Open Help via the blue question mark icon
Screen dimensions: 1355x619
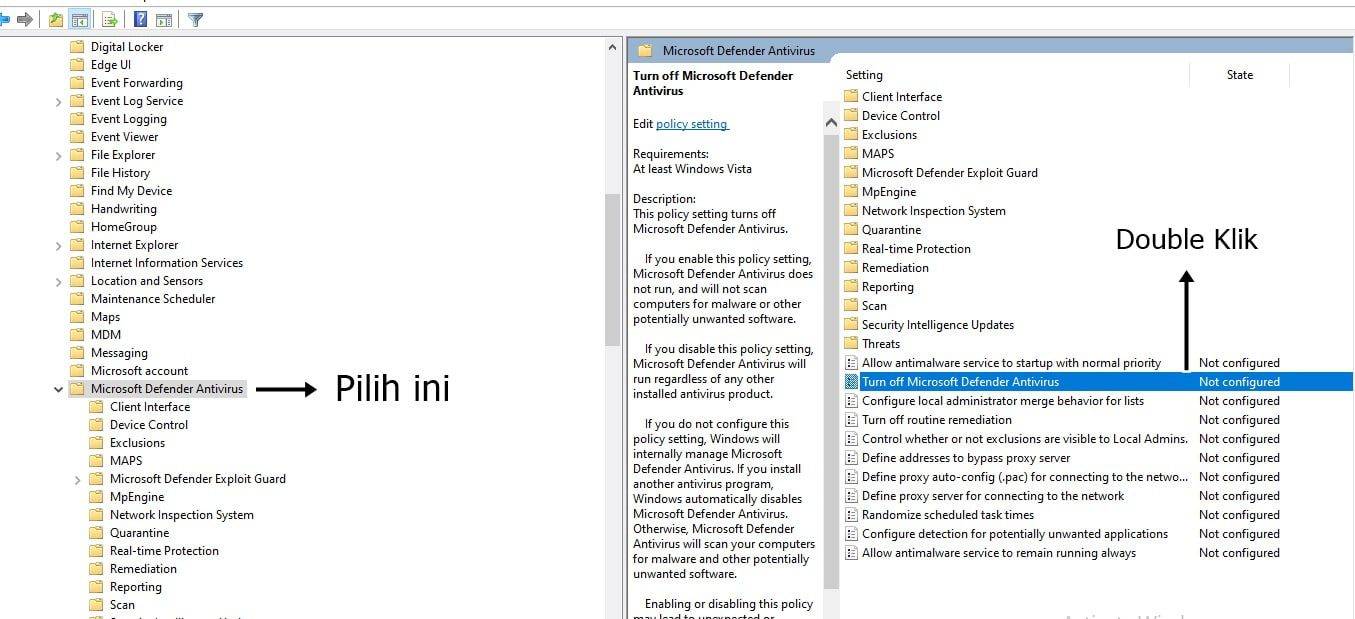tap(141, 19)
